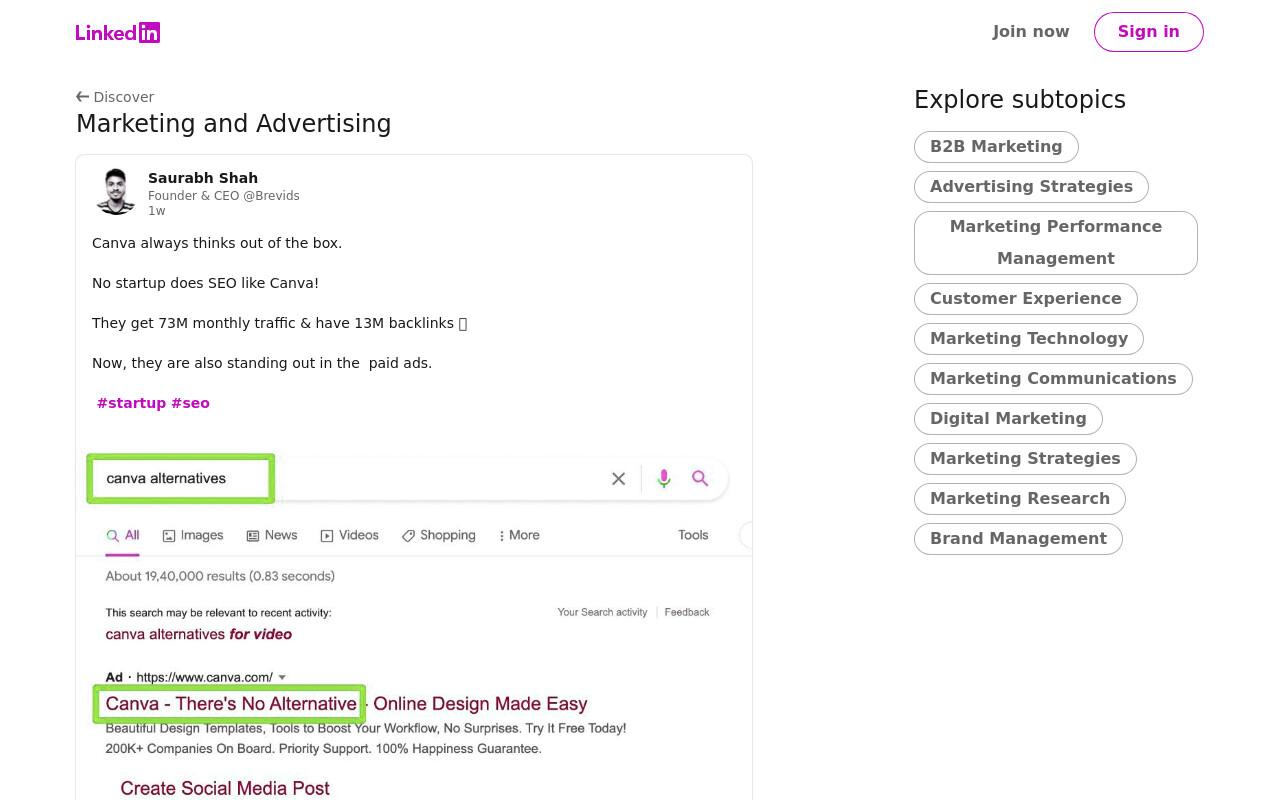
Task: Select Advertising Strategies subtopic
Action: pyautogui.click(x=1031, y=187)
